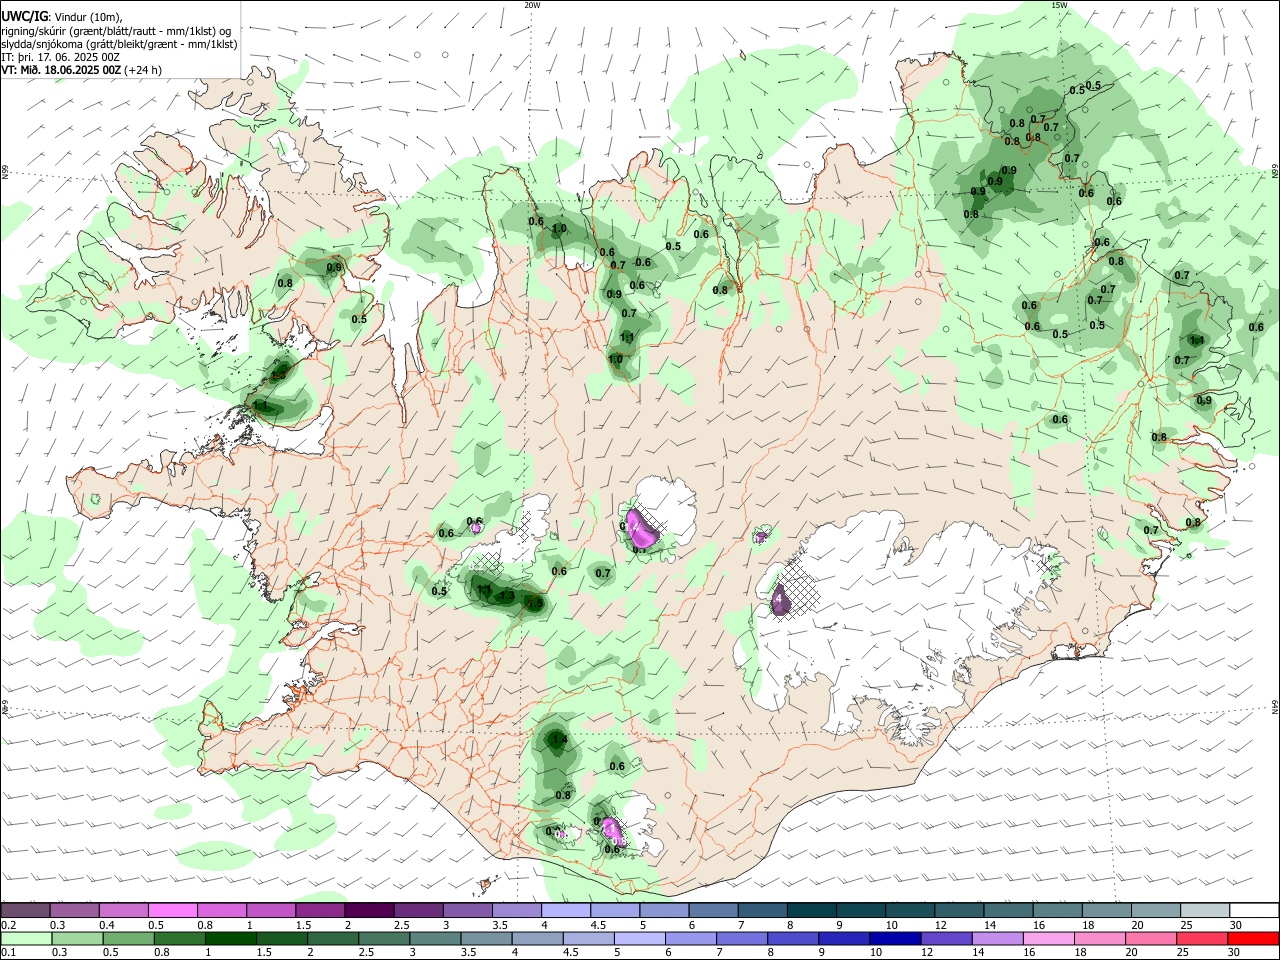Image resolution: width=1280 pixels, height=960 pixels.
Task: Select the lightest green swatch above 0.1 in rain legend
Action: [26, 938]
